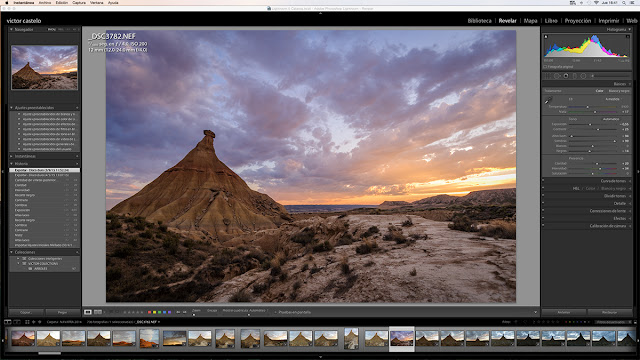Go forward with the filmstrip right arrow

(40, 322)
